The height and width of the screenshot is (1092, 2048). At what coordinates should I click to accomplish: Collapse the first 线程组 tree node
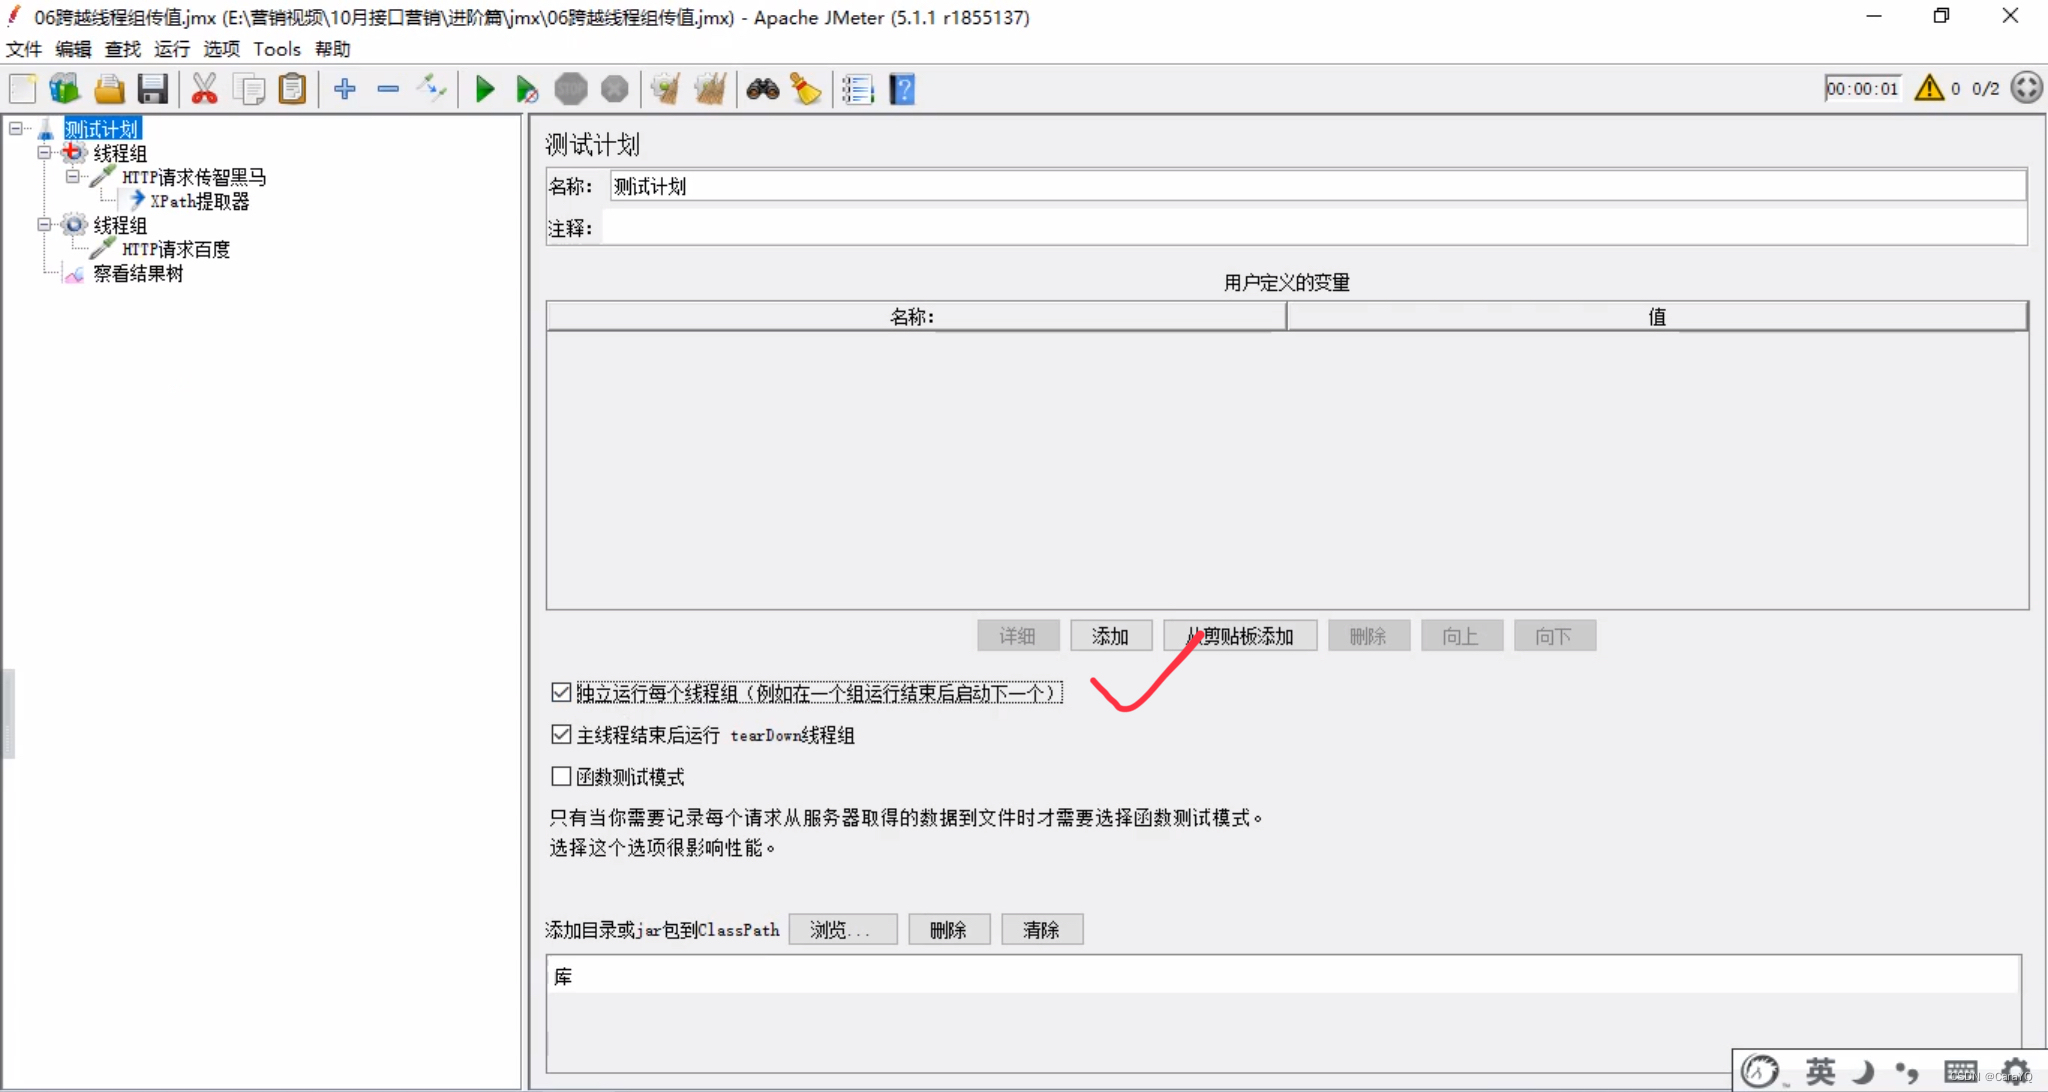(x=44, y=152)
